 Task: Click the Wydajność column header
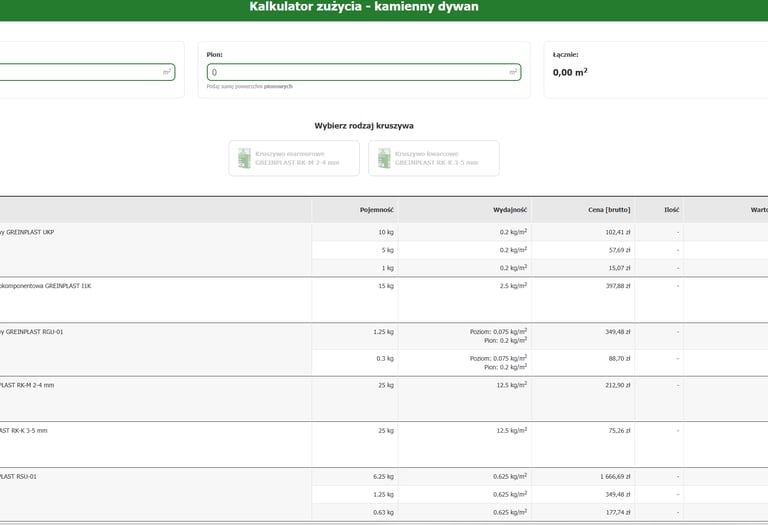point(510,210)
